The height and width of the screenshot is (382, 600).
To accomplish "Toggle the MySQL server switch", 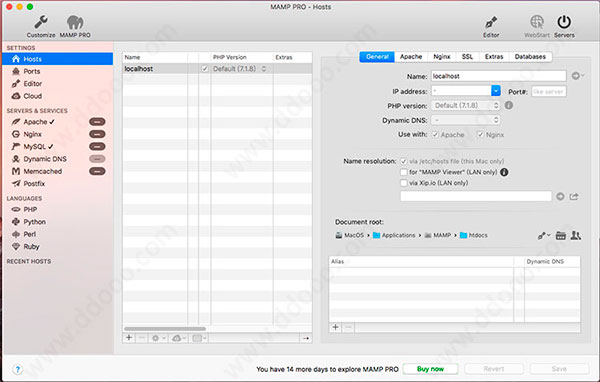I will coord(97,147).
